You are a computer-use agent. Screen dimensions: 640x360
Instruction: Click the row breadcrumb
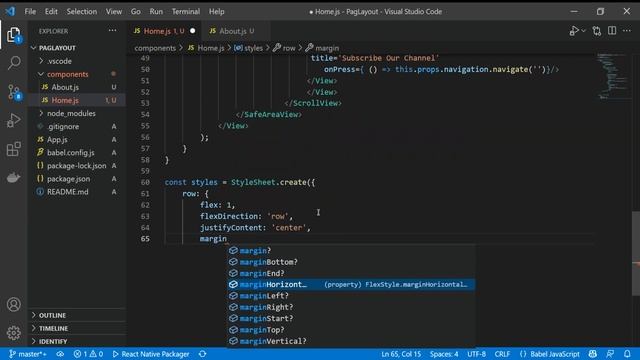click(284, 48)
